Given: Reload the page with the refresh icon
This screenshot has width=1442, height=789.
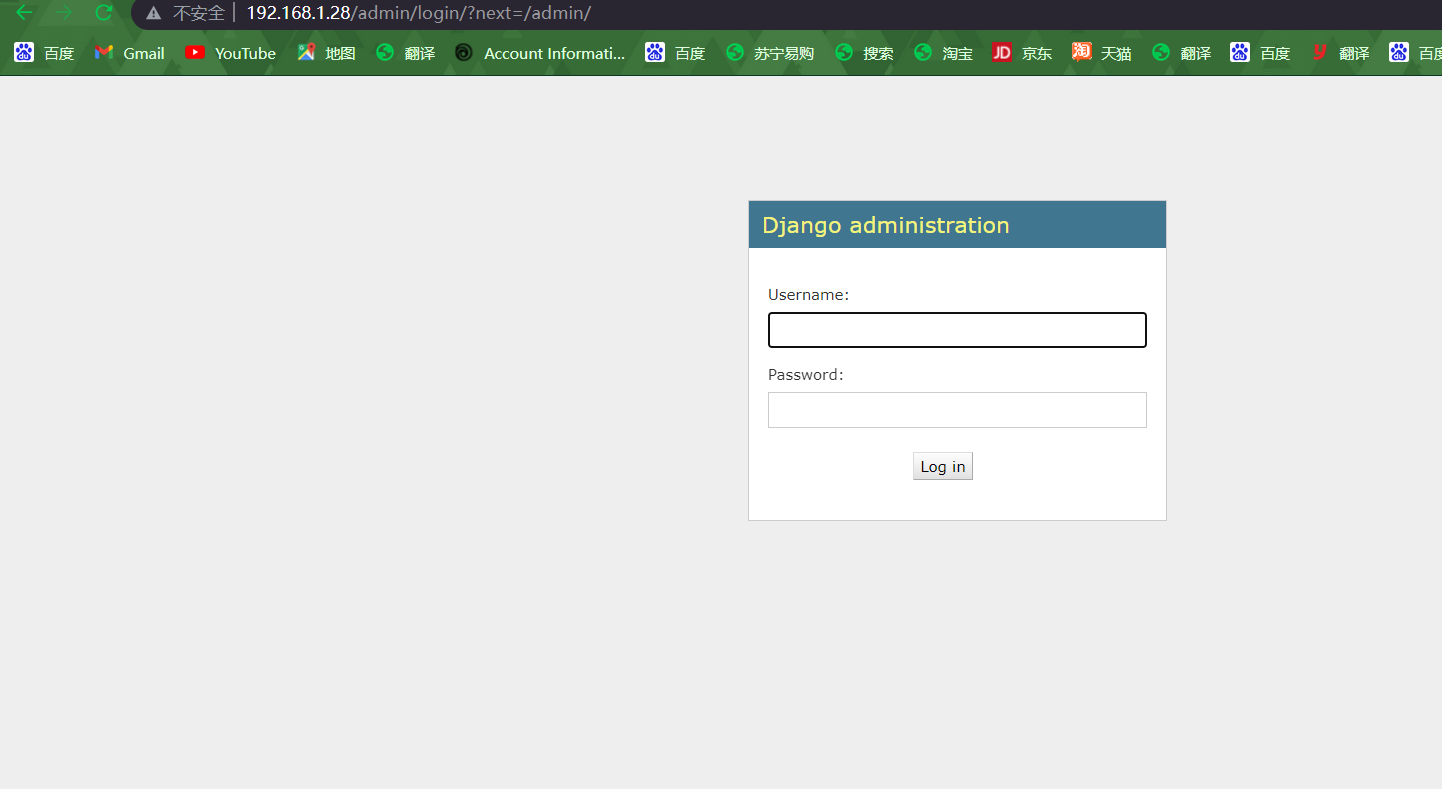Looking at the screenshot, I should 103,13.
